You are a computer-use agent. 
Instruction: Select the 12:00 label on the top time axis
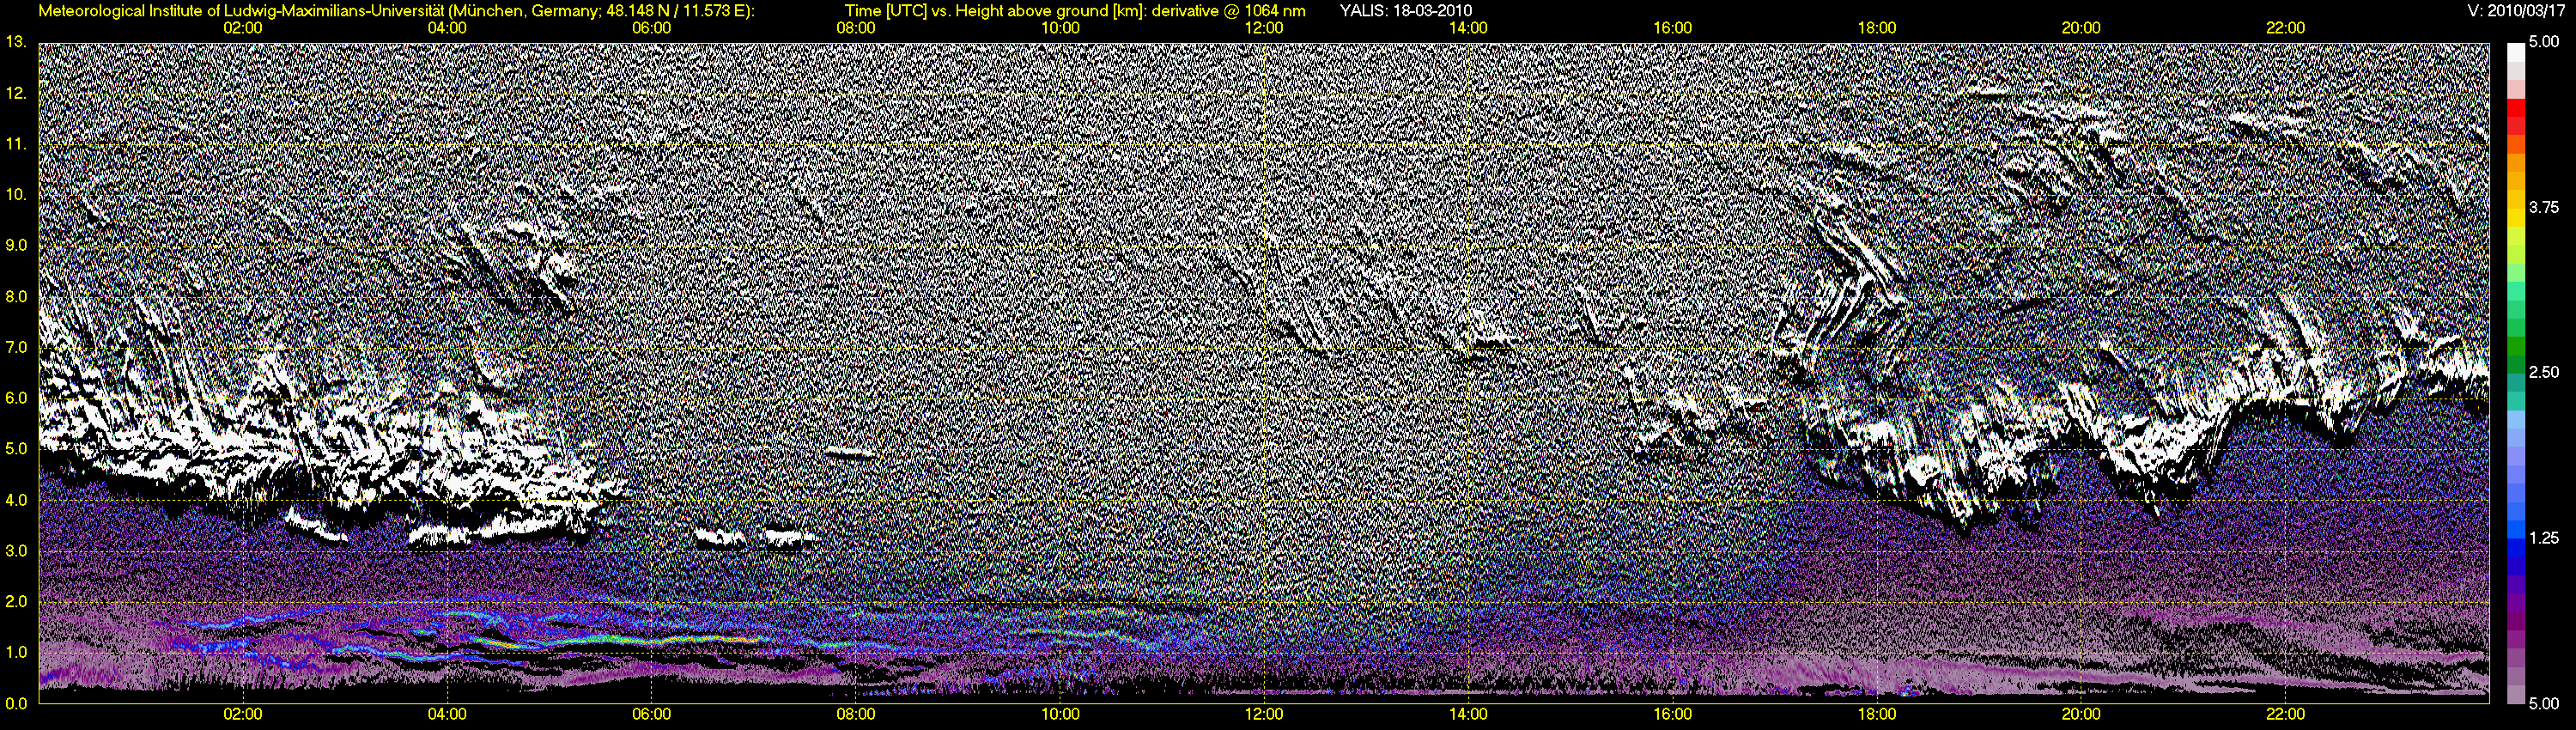(x=1264, y=28)
